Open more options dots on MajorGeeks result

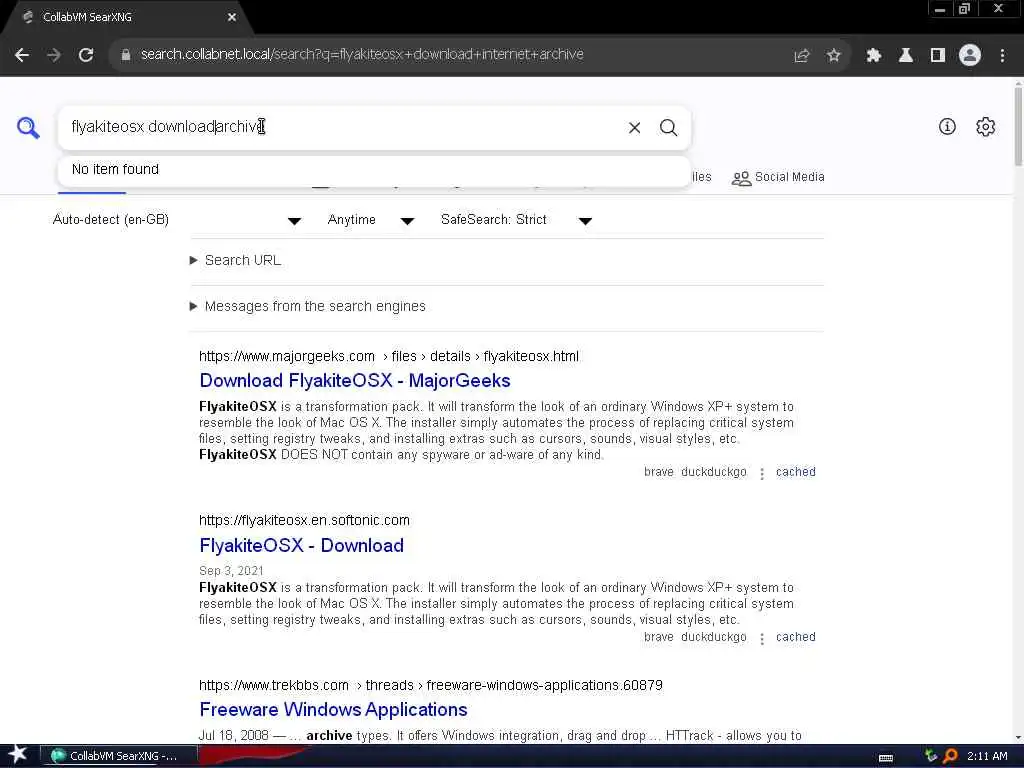tap(761, 473)
